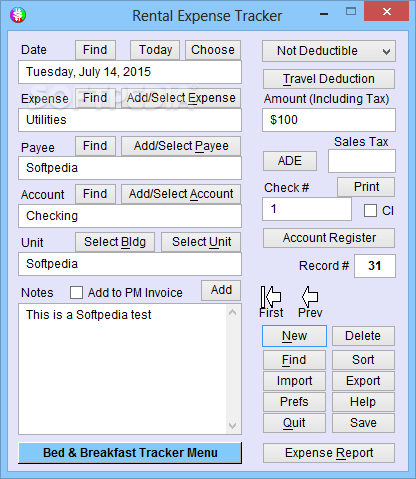Click Find button next to Account
Screen dimensions: 416x479
[x=95, y=194]
